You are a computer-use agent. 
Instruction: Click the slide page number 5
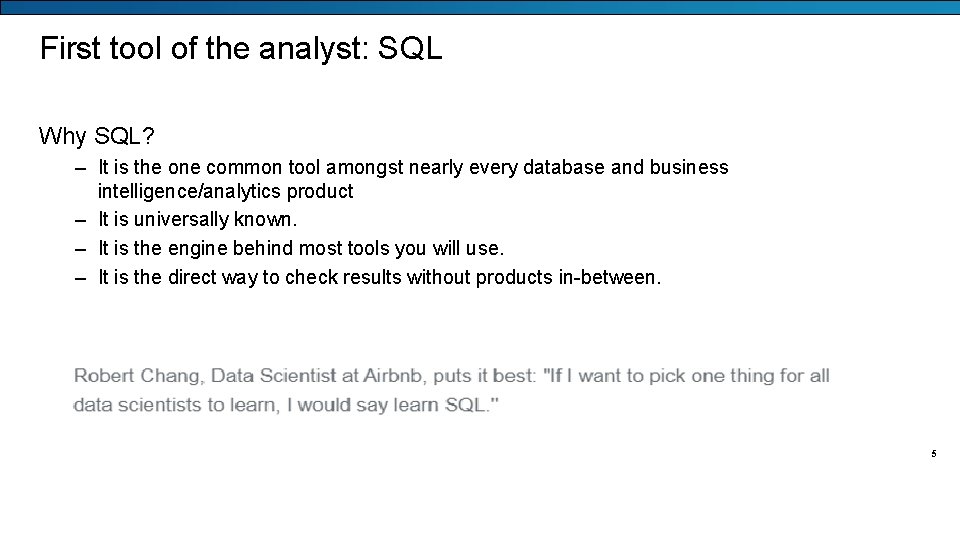pos(933,454)
